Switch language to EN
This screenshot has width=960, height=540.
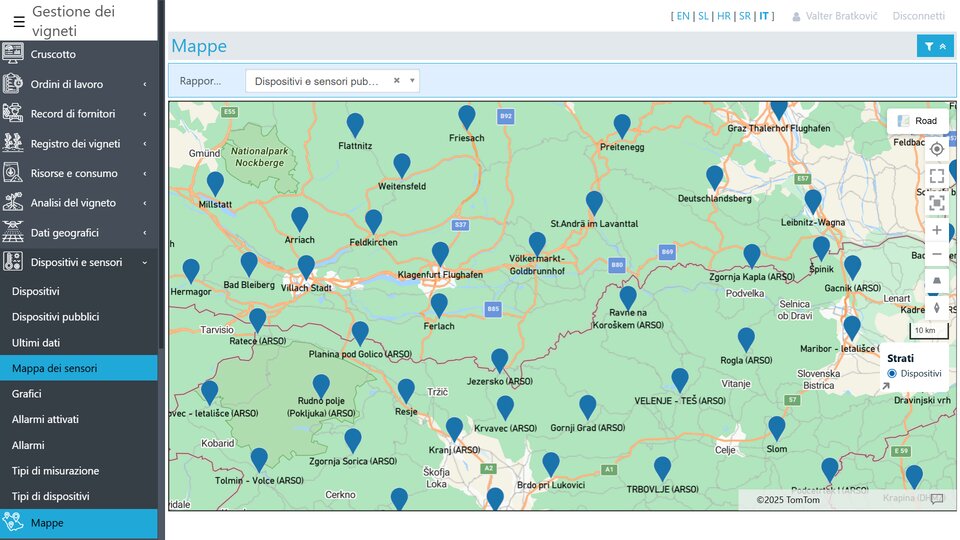pyautogui.click(x=683, y=16)
